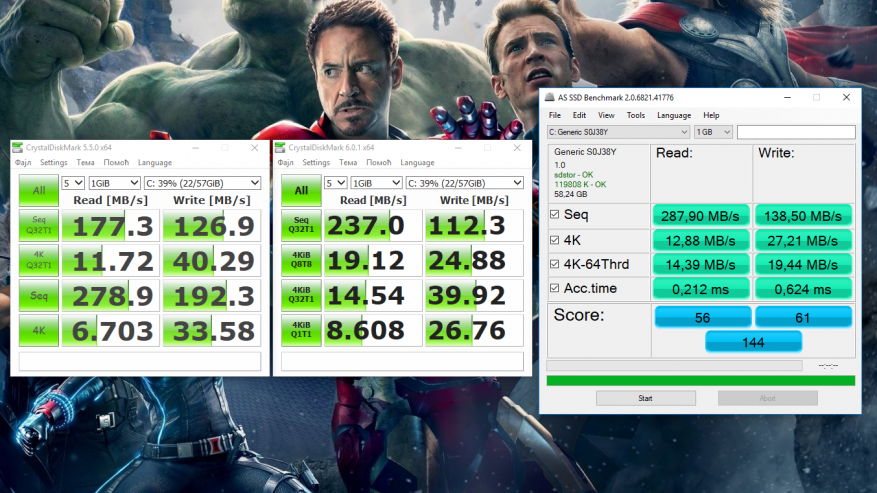The image size is (877, 493).
Task: Minimize the AS SSD Benchmark window
Action: (x=788, y=97)
